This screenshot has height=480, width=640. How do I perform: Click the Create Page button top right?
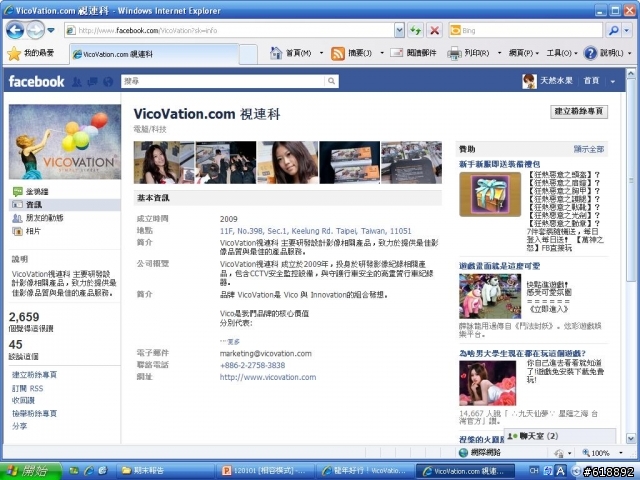coord(579,111)
